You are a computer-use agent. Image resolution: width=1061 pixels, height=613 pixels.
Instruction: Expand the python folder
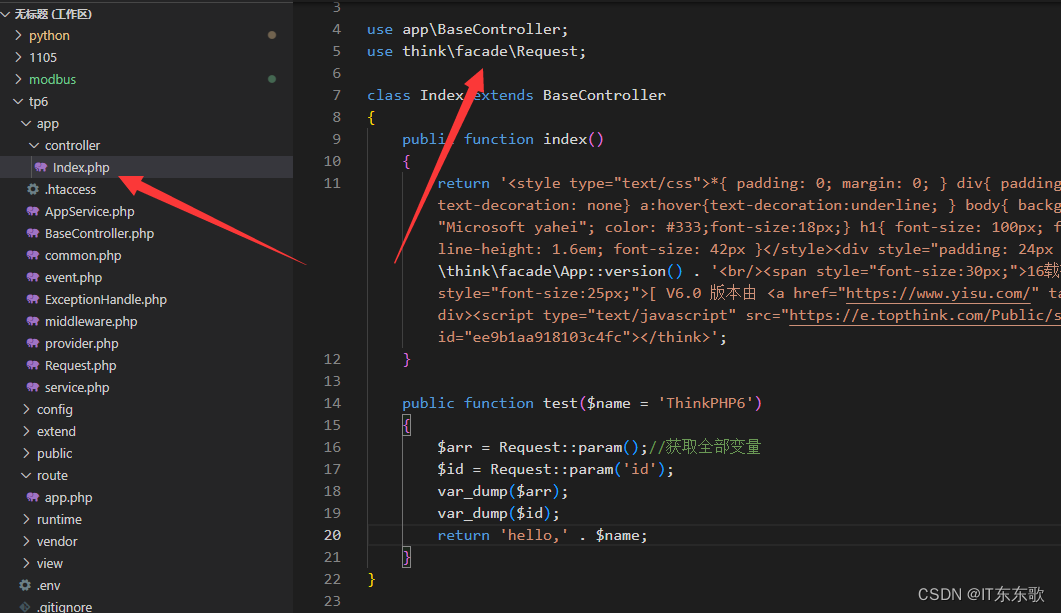(18, 35)
